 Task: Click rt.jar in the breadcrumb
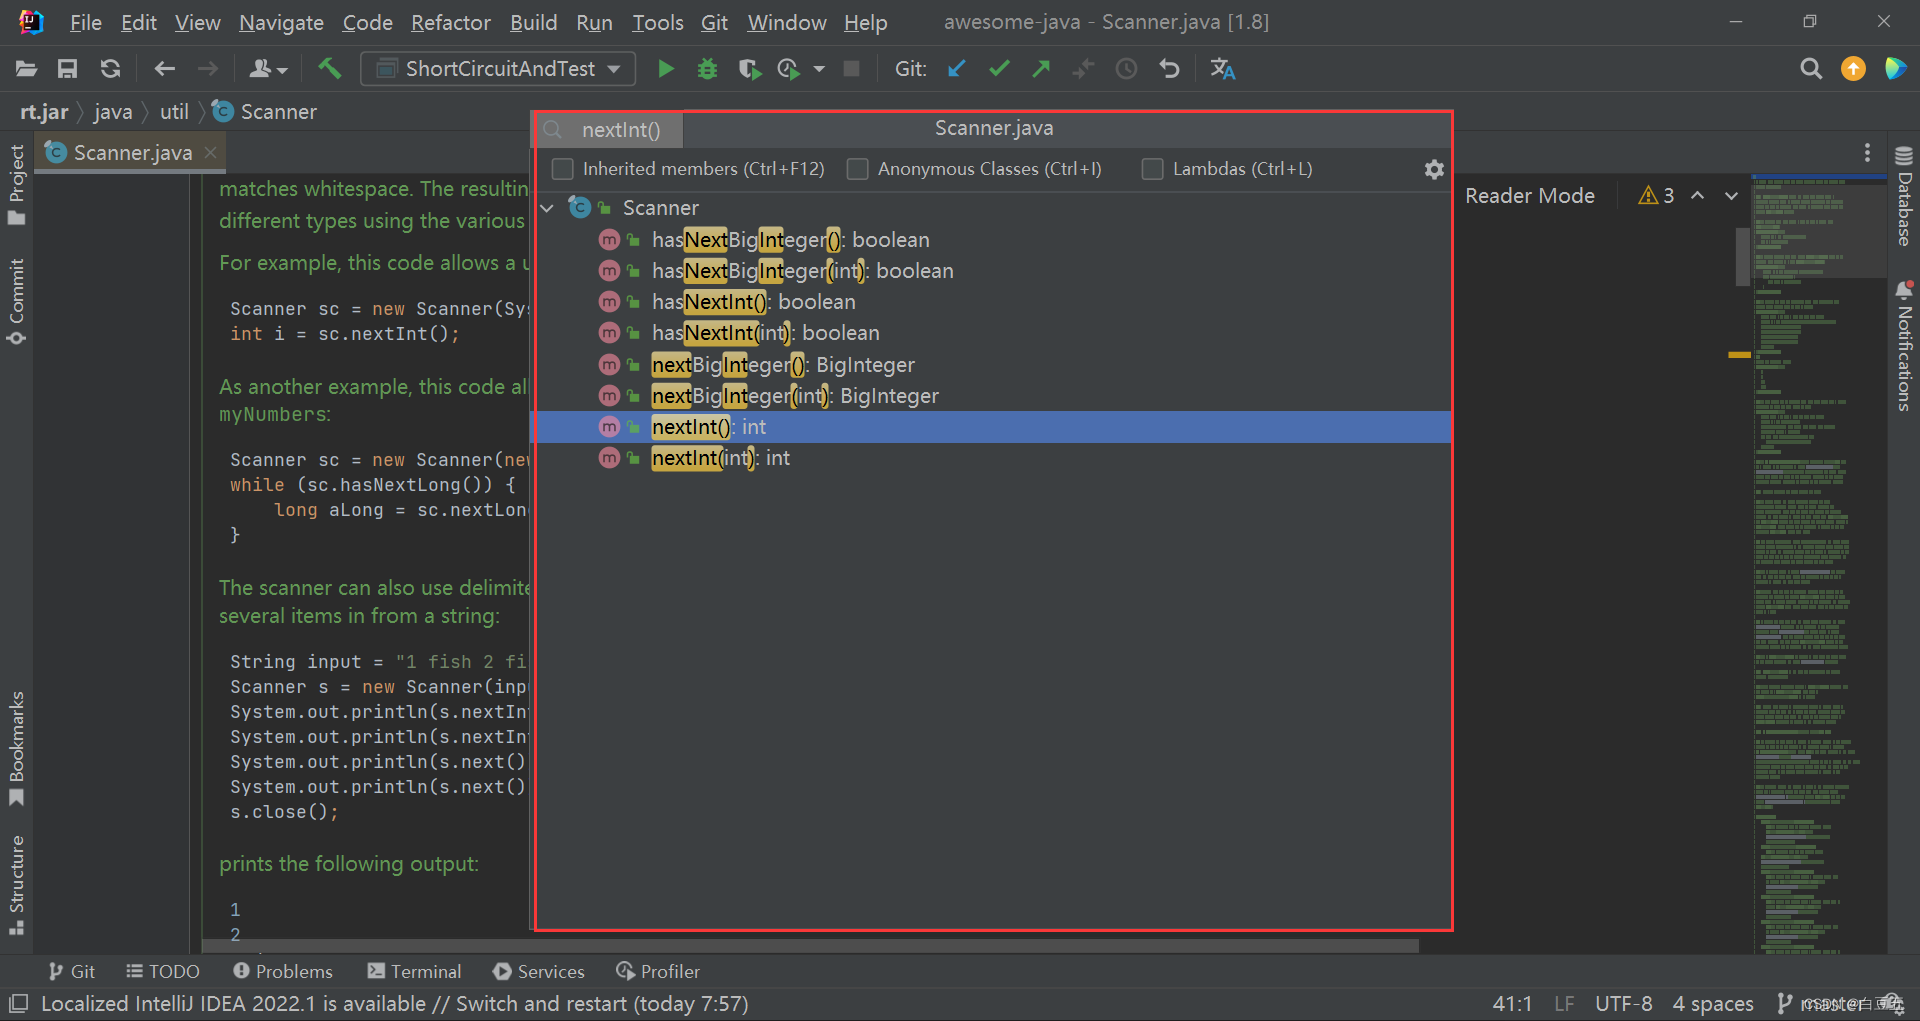(44, 112)
